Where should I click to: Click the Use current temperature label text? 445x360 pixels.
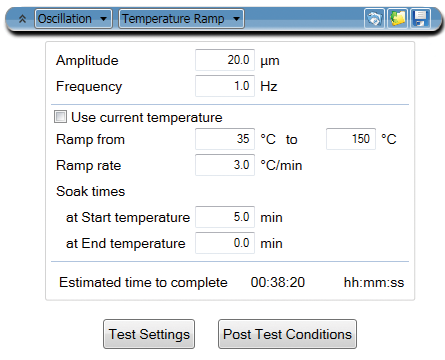point(147,117)
